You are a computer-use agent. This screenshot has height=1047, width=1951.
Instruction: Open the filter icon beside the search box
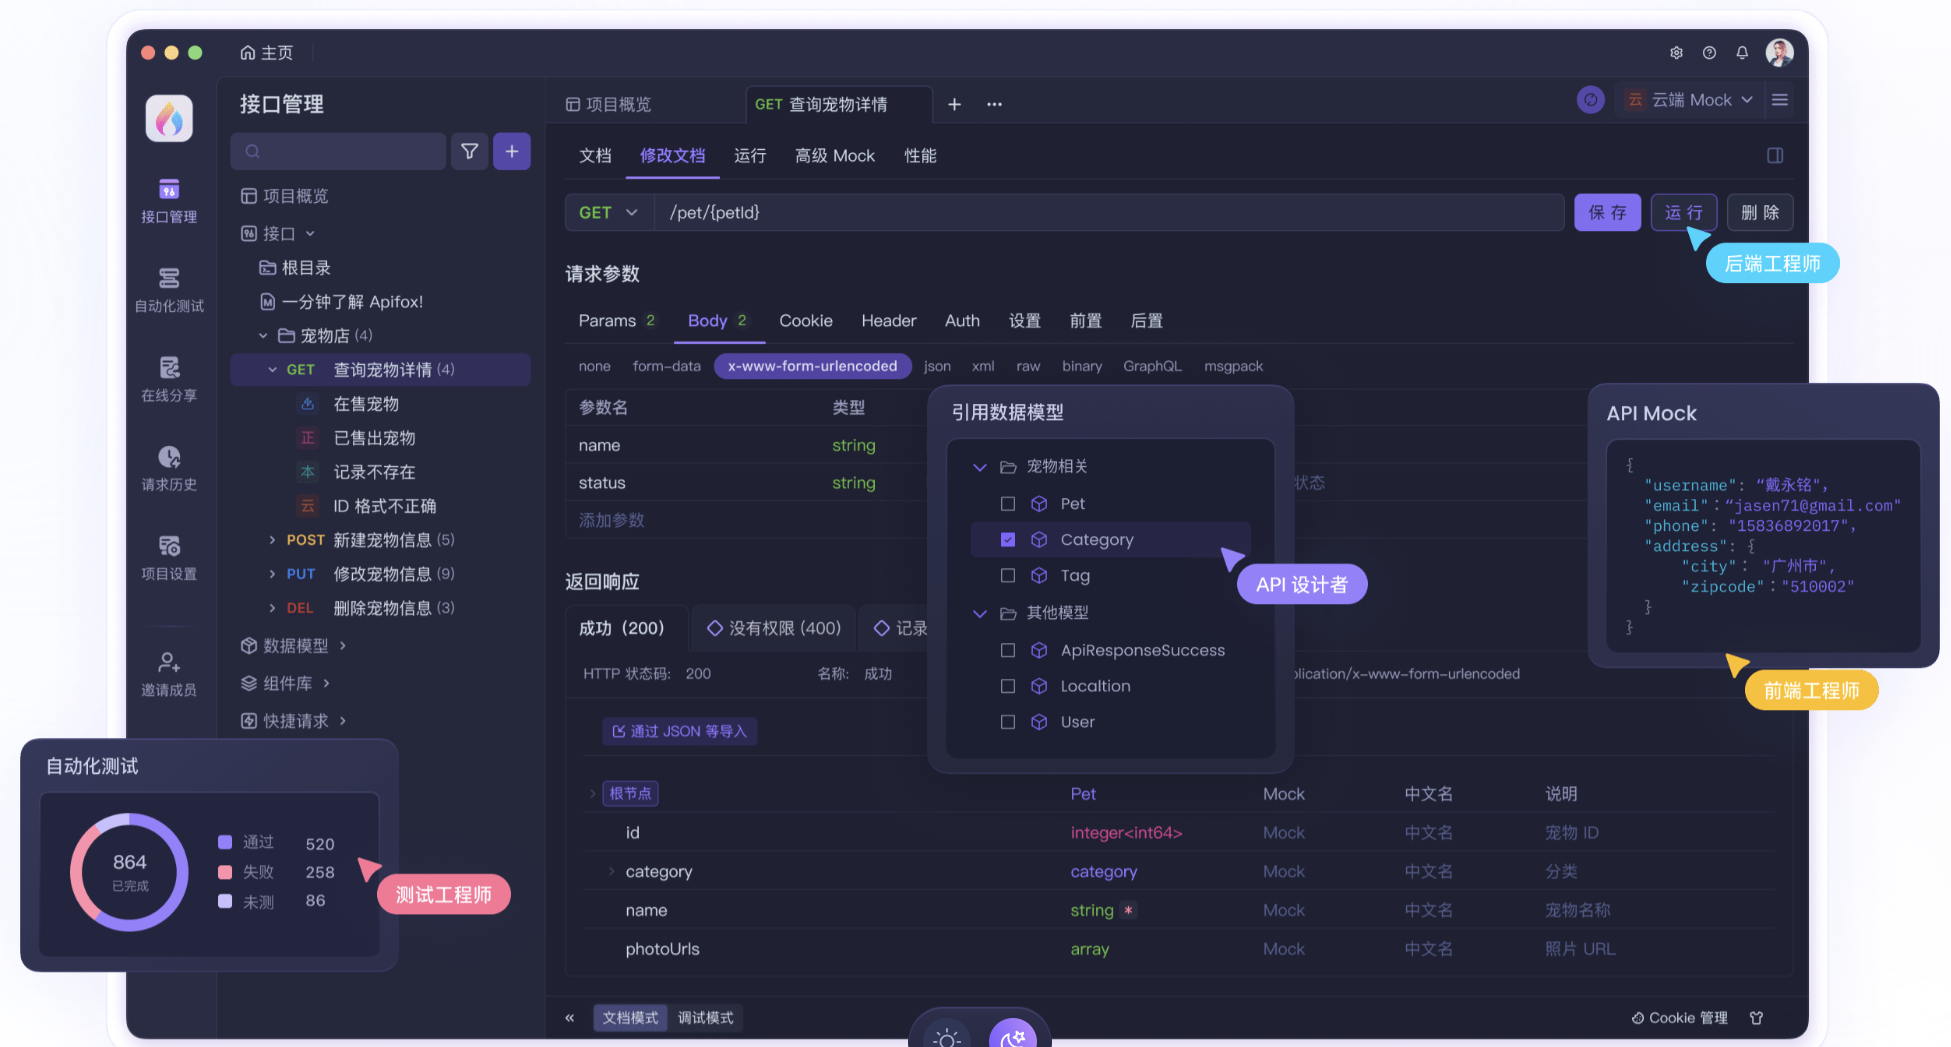pos(469,151)
